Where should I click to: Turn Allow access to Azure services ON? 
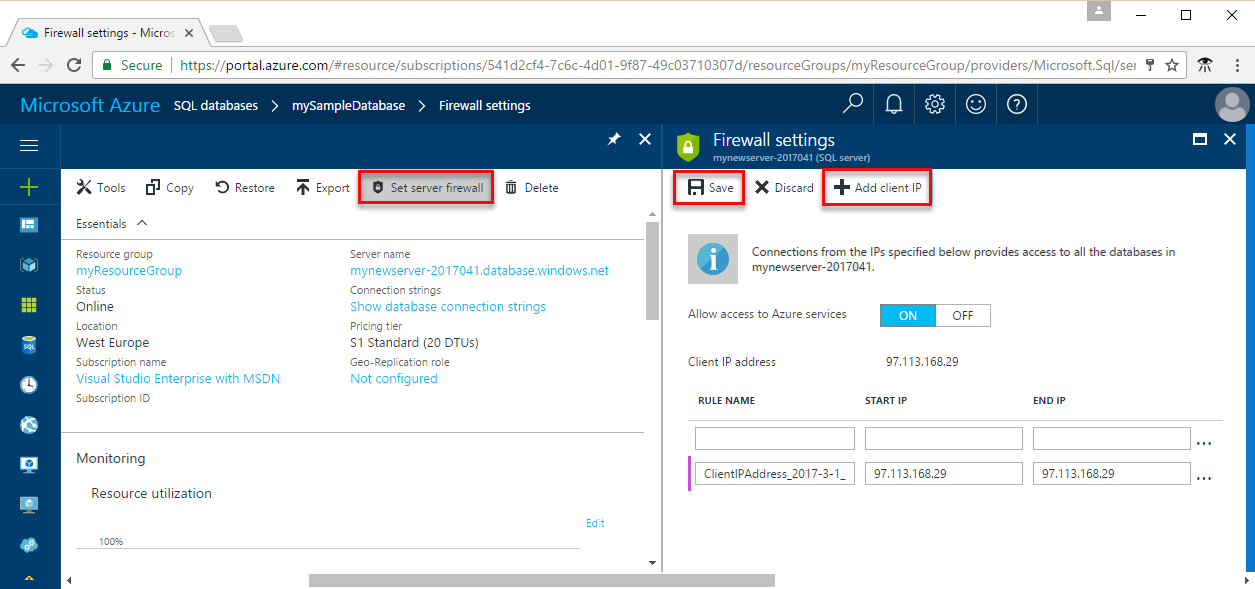pyautogui.click(x=908, y=315)
